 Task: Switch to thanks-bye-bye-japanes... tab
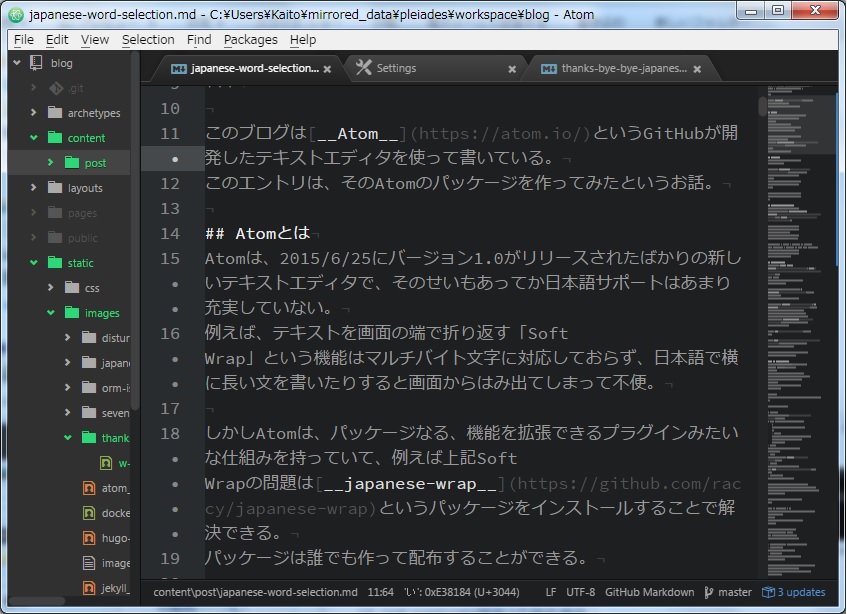coord(624,68)
